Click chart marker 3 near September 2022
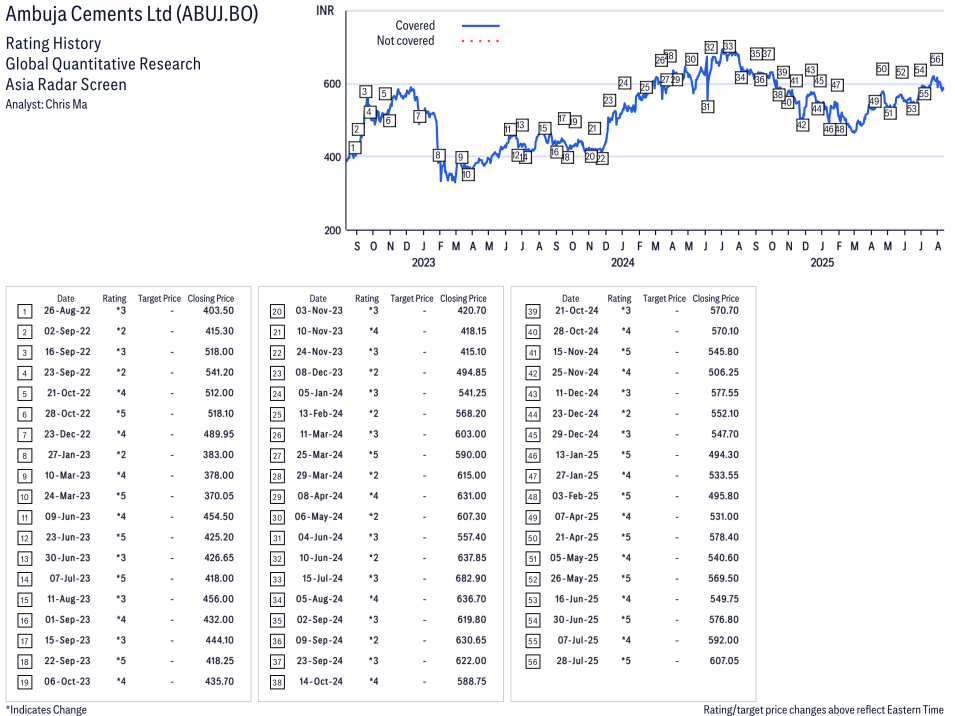Screen dimensions: 955x716 tap(365, 91)
